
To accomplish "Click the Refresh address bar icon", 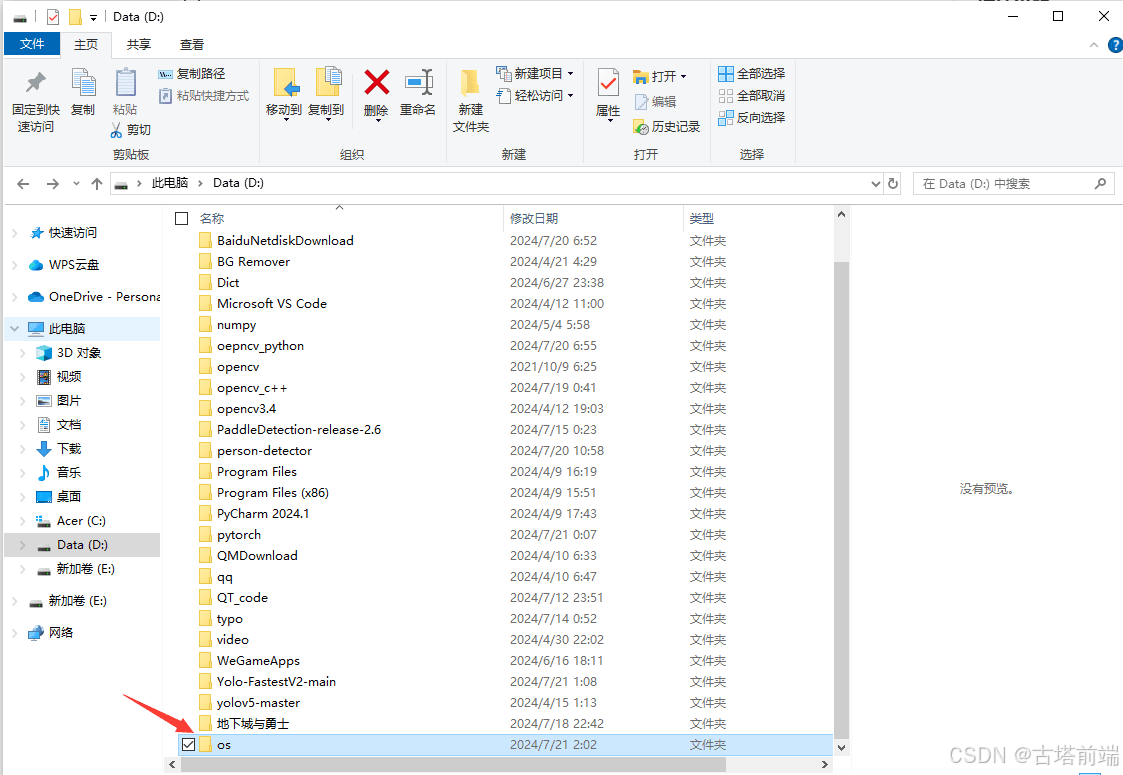I will pyautogui.click(x=893, y=183).
